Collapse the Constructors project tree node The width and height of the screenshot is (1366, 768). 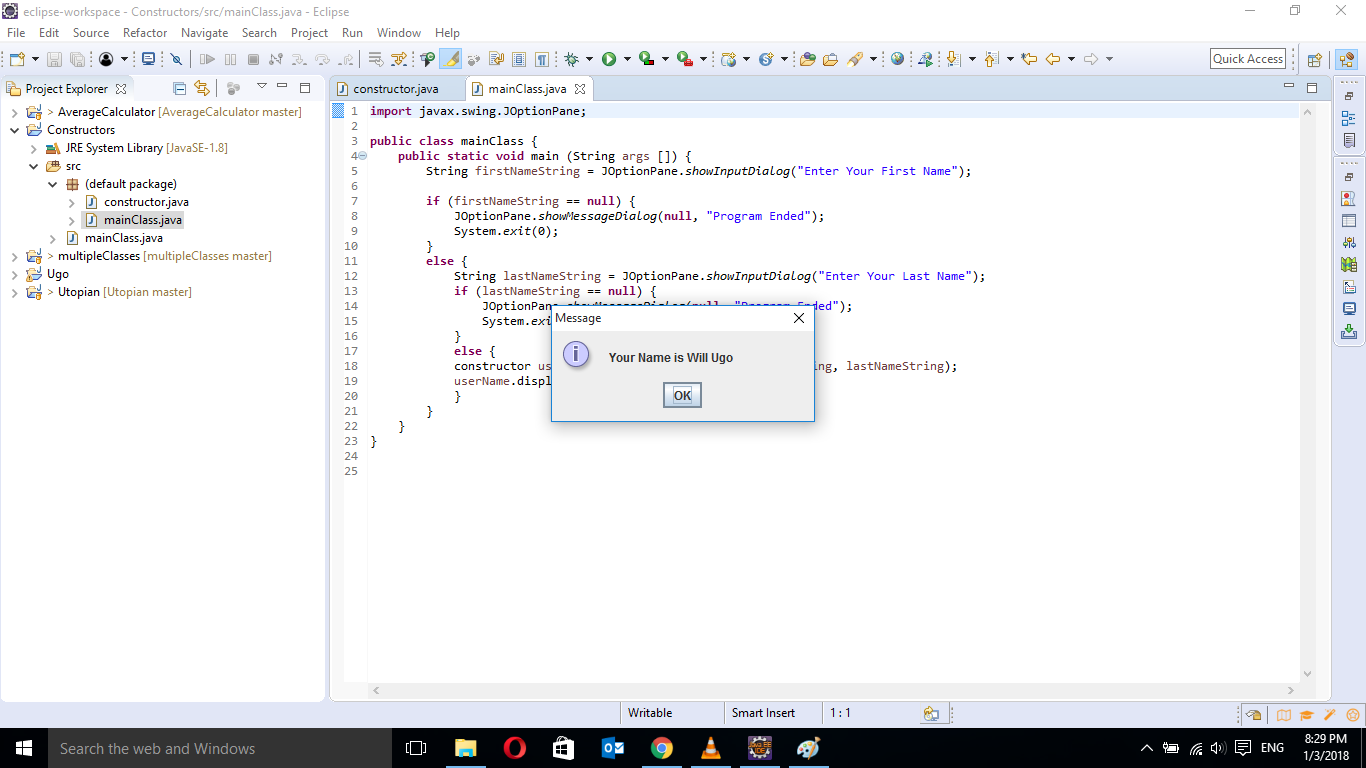16,130
